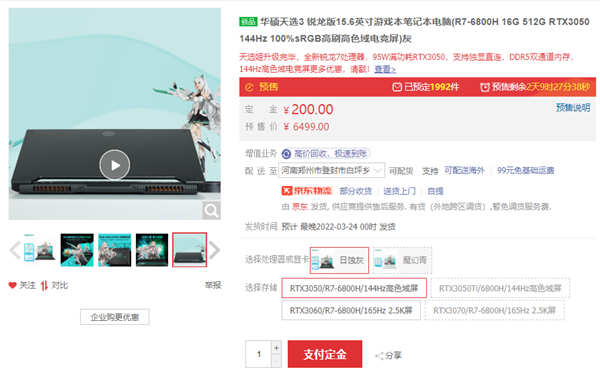Click the 京东 seller name link
600x371 pixels.
(x=300, y=207)
